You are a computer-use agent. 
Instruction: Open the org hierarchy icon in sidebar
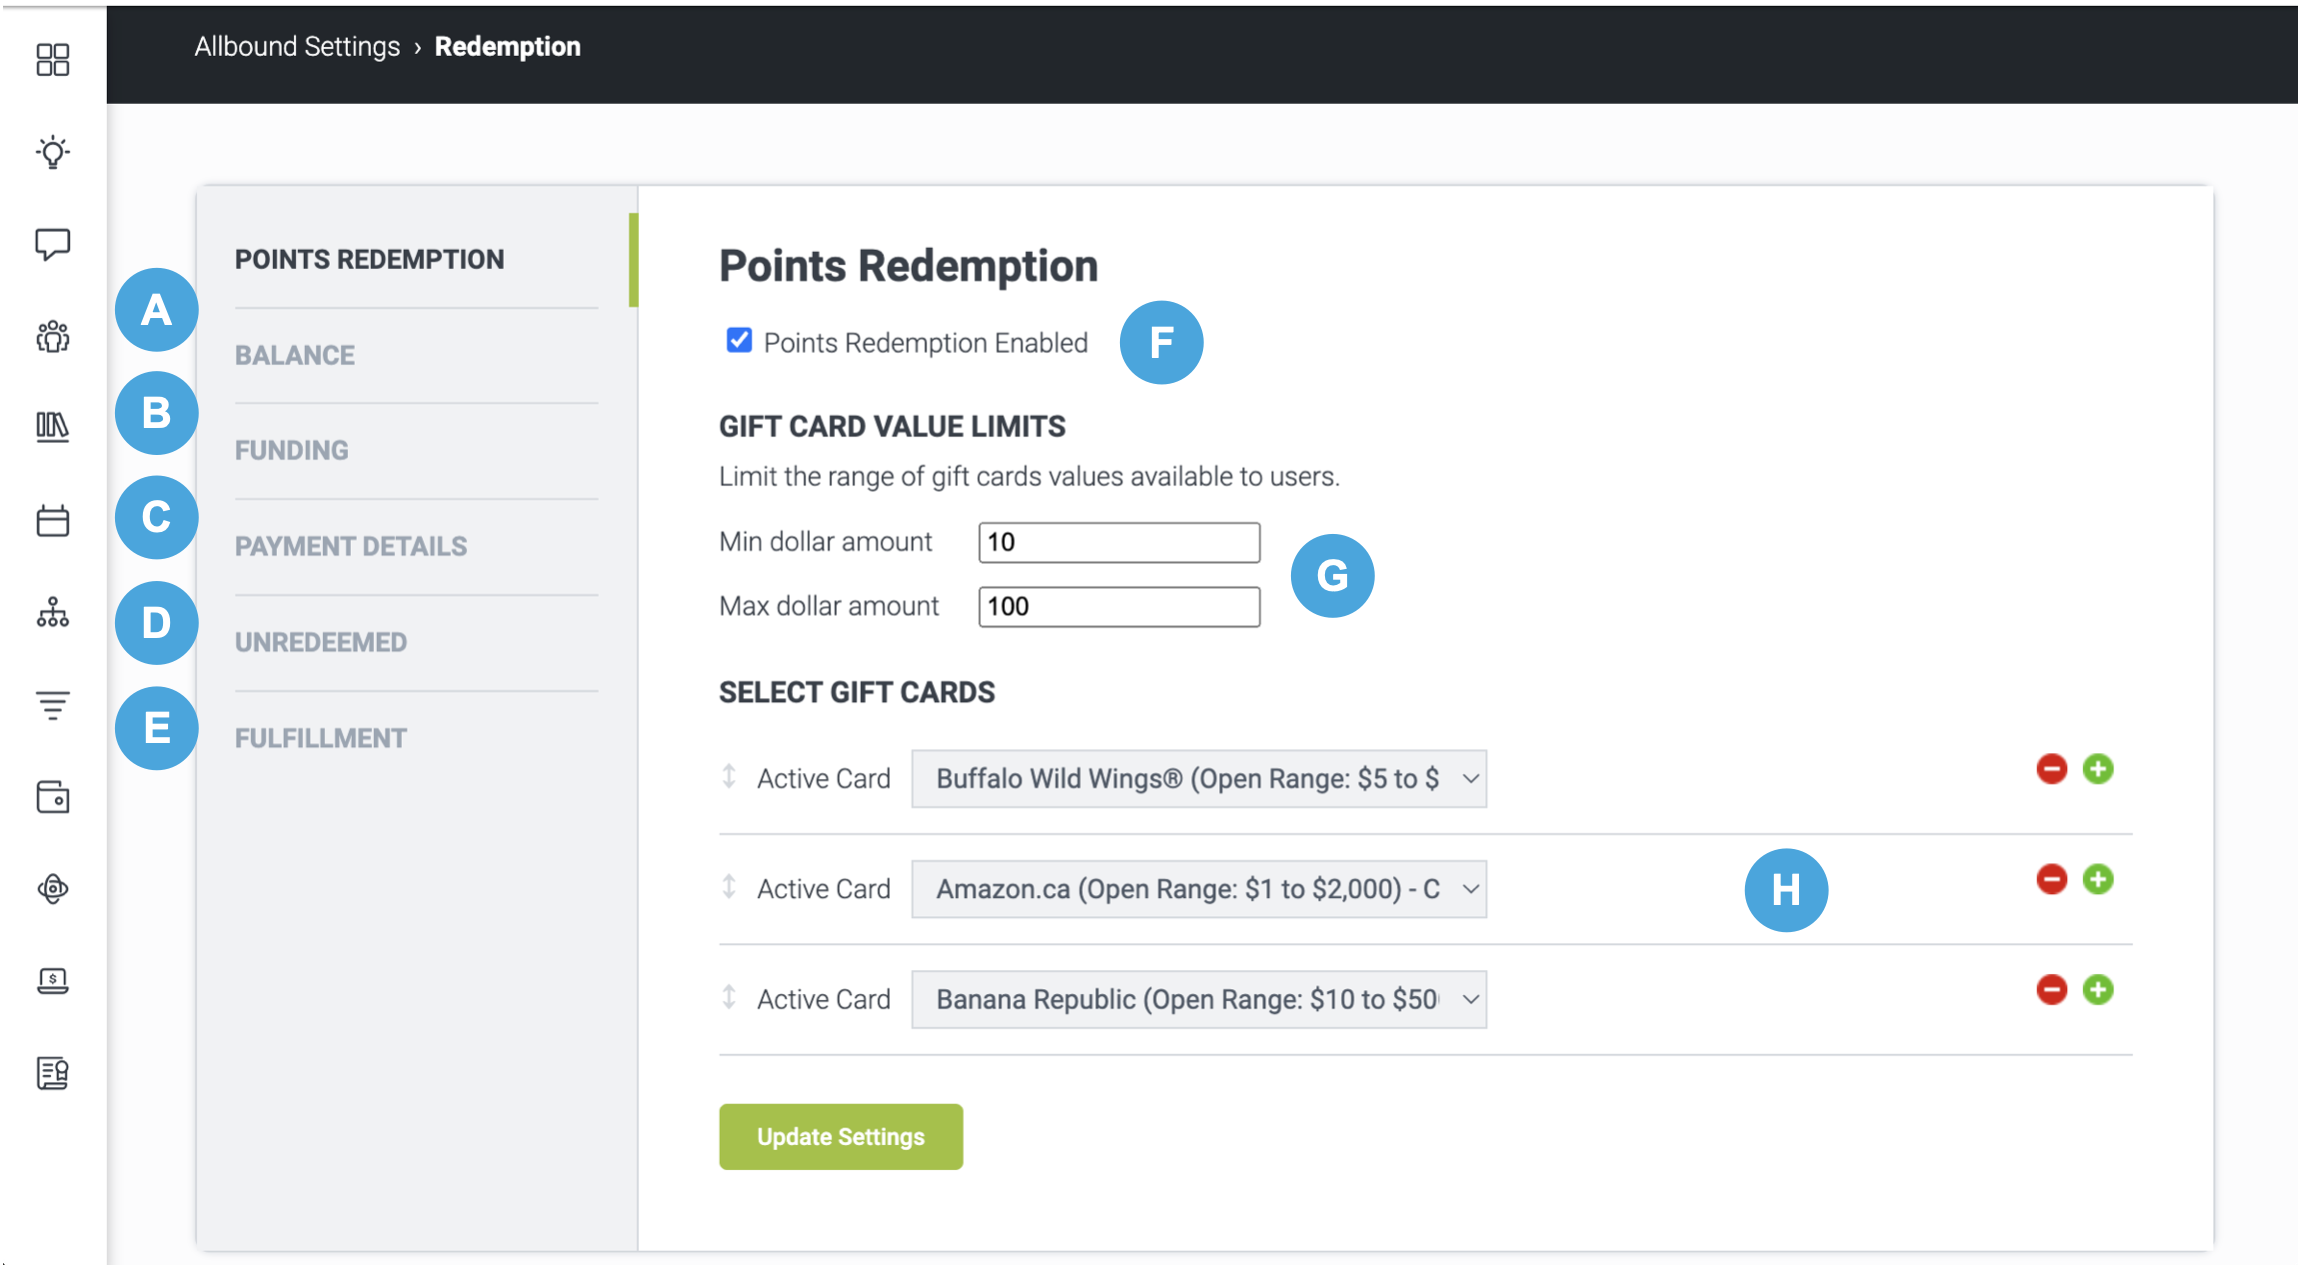click(x=53, y=612)
